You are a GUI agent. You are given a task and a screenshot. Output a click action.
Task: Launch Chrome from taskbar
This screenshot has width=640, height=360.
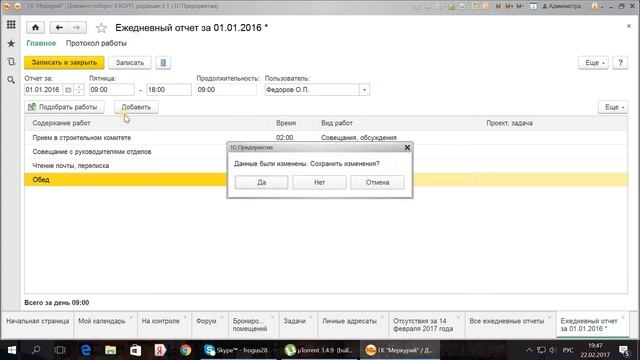[185, 350]
